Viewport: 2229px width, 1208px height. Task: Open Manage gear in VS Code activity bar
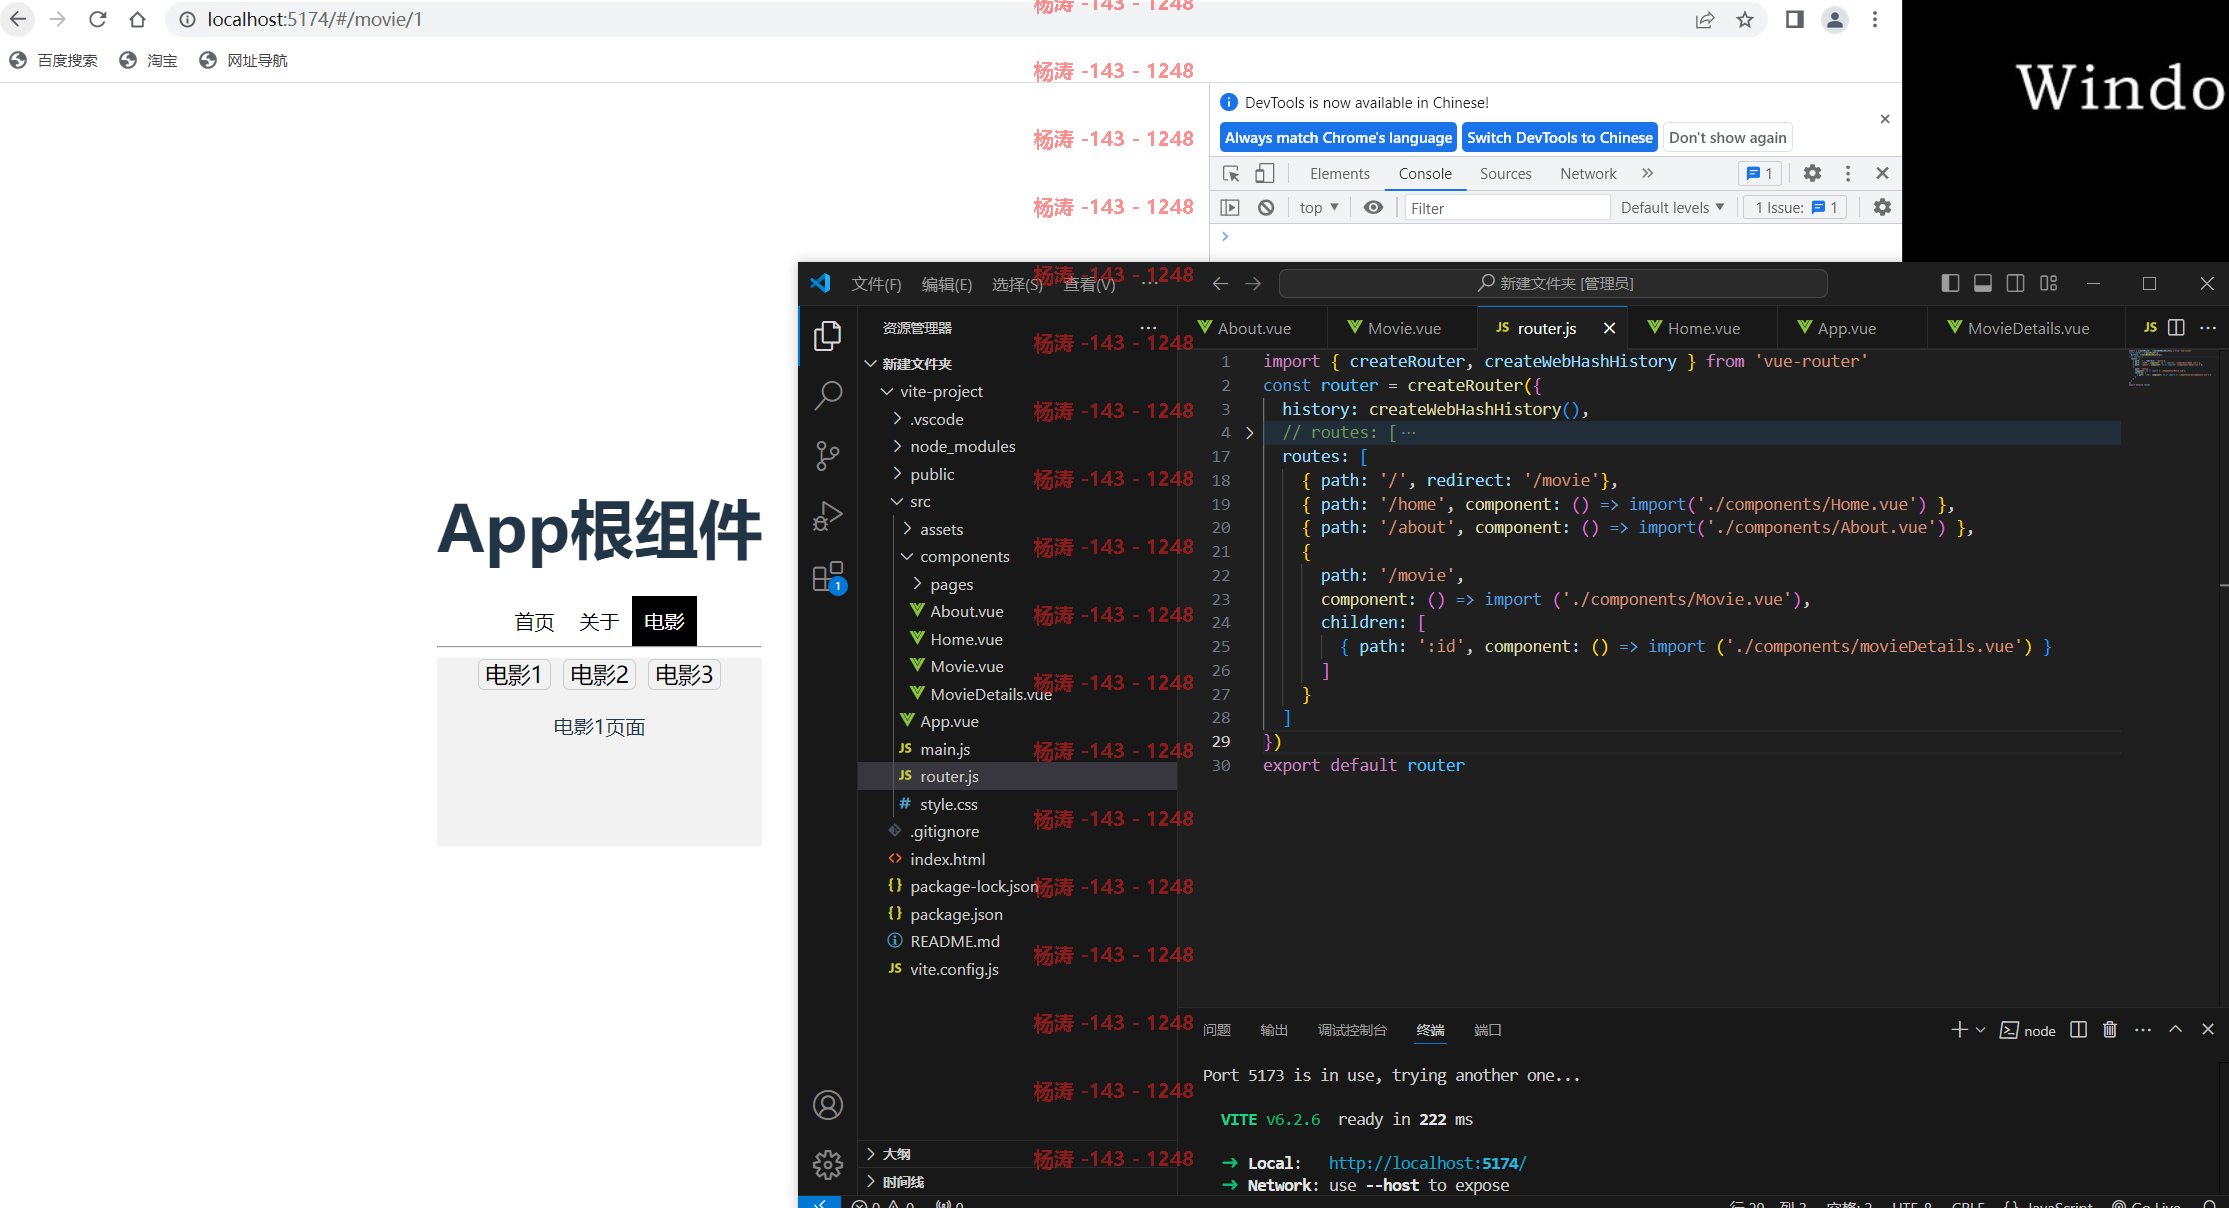point(827,1165)
